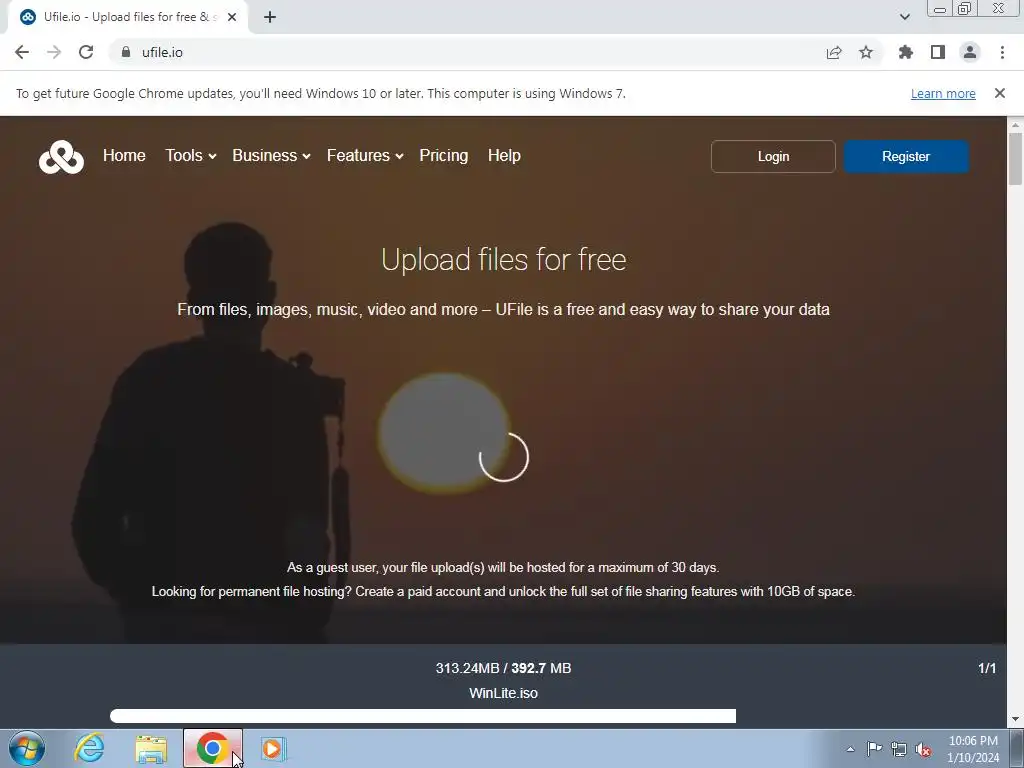Click the permanent file hosting paid account text
The height and width of the screenshot is (768, 1024).
coord(504,592)
